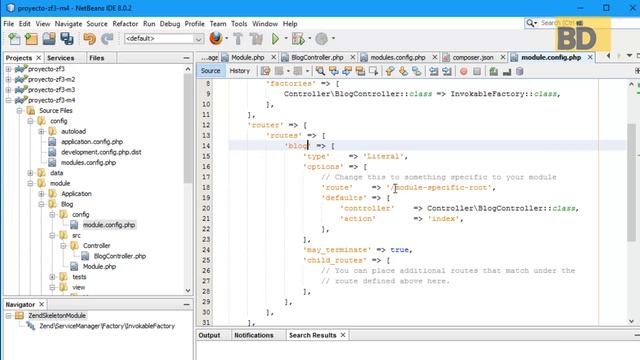The image size is (640, 360).
Task: Open the Refactor menu
Action: [125, 24]
